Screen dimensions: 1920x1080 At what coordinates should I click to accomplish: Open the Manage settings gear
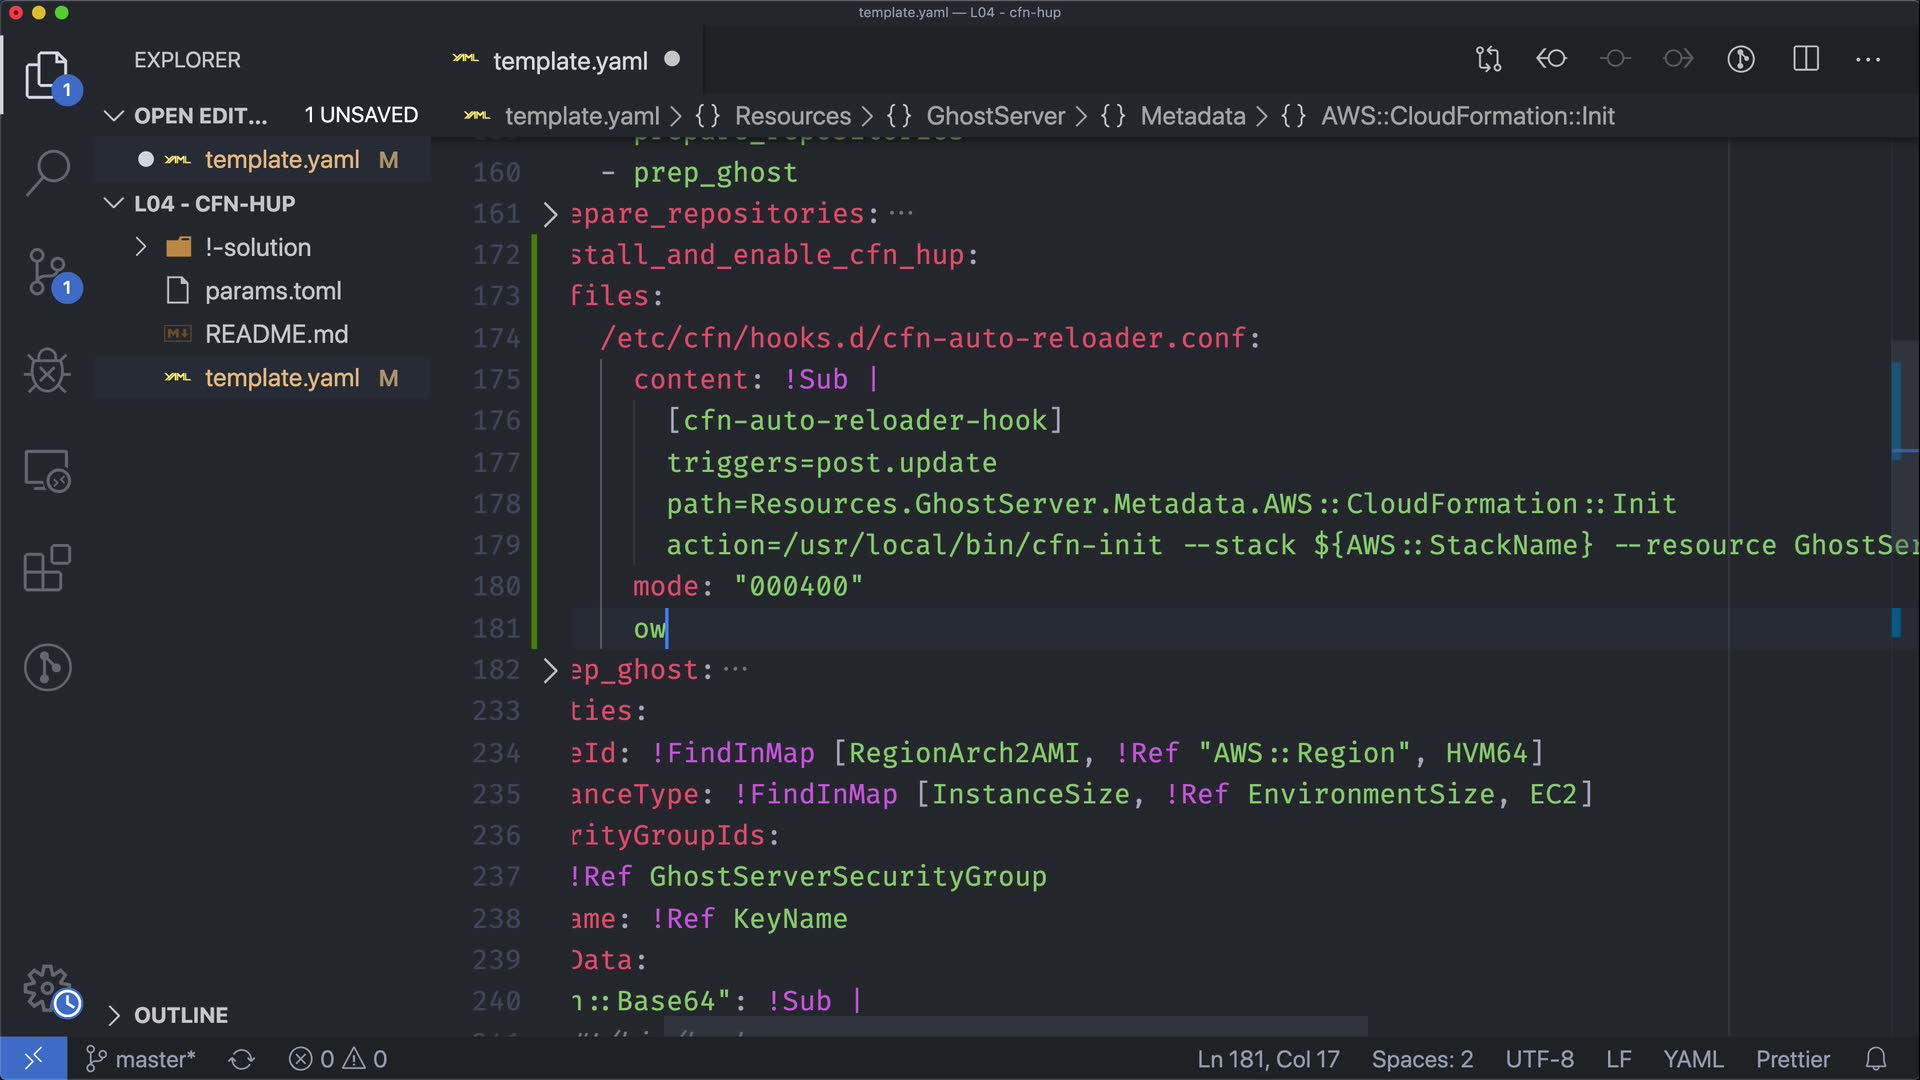47,988
